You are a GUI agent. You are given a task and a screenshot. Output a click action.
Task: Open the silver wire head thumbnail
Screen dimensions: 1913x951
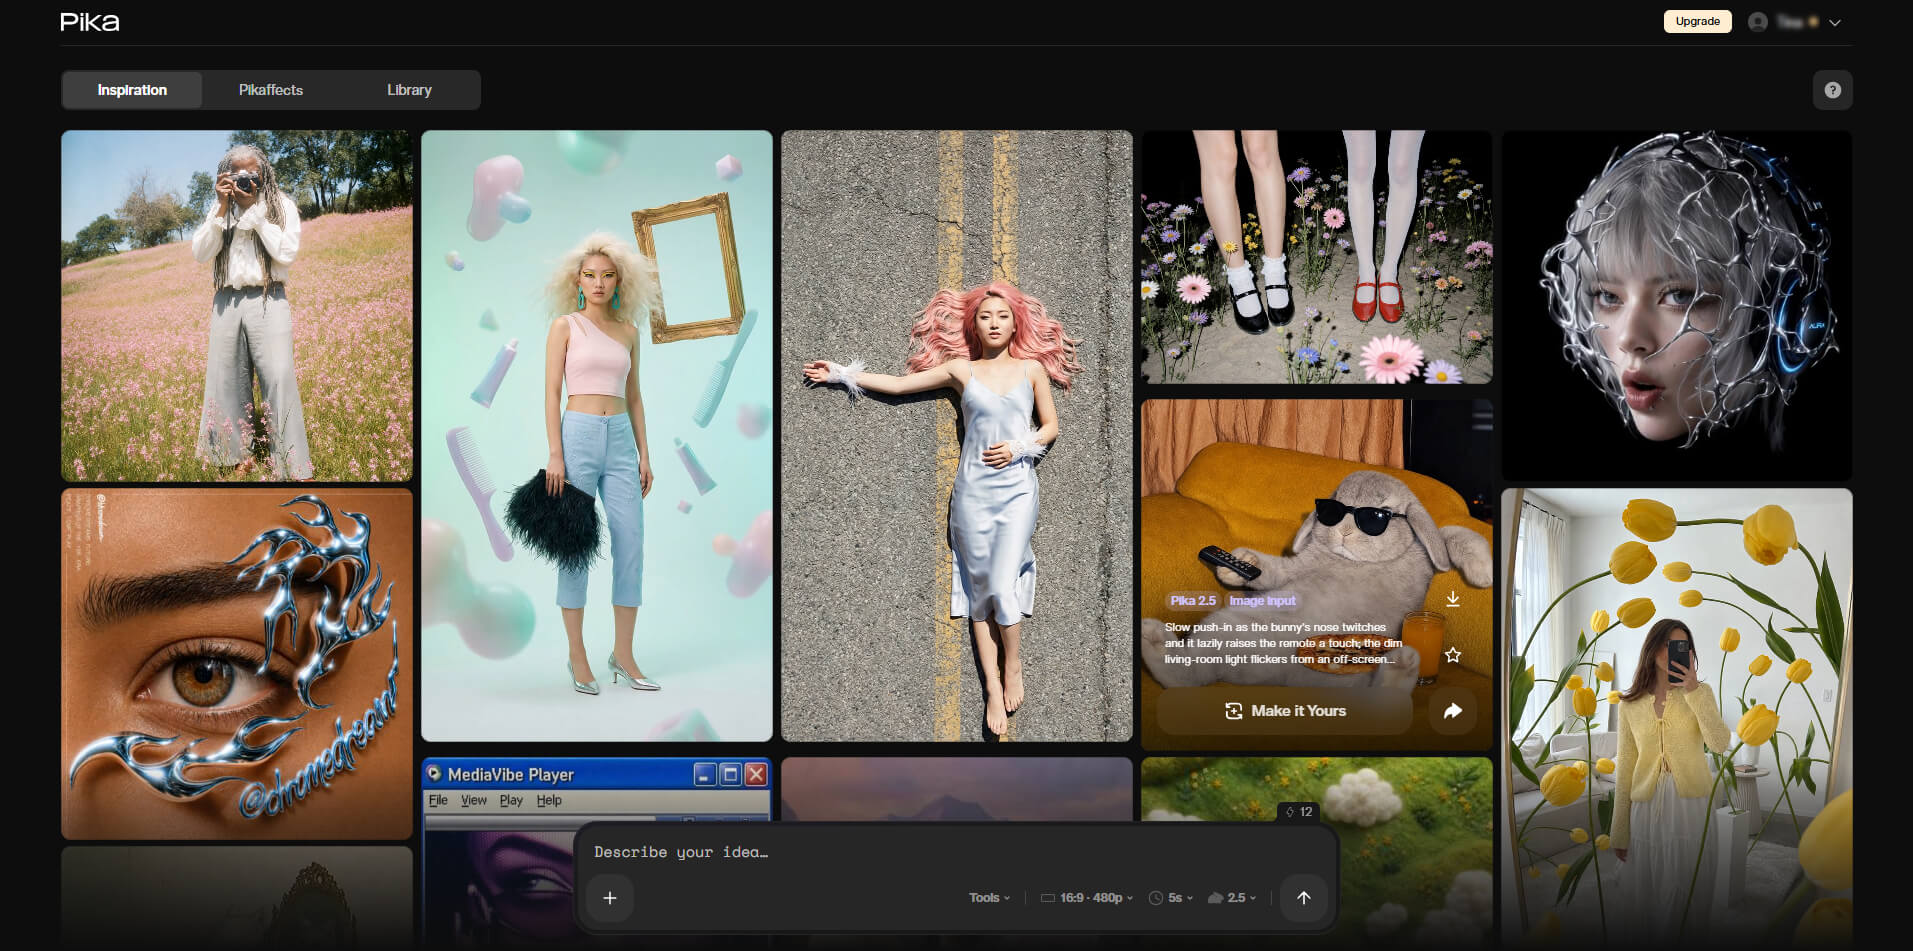(1677, 306)
